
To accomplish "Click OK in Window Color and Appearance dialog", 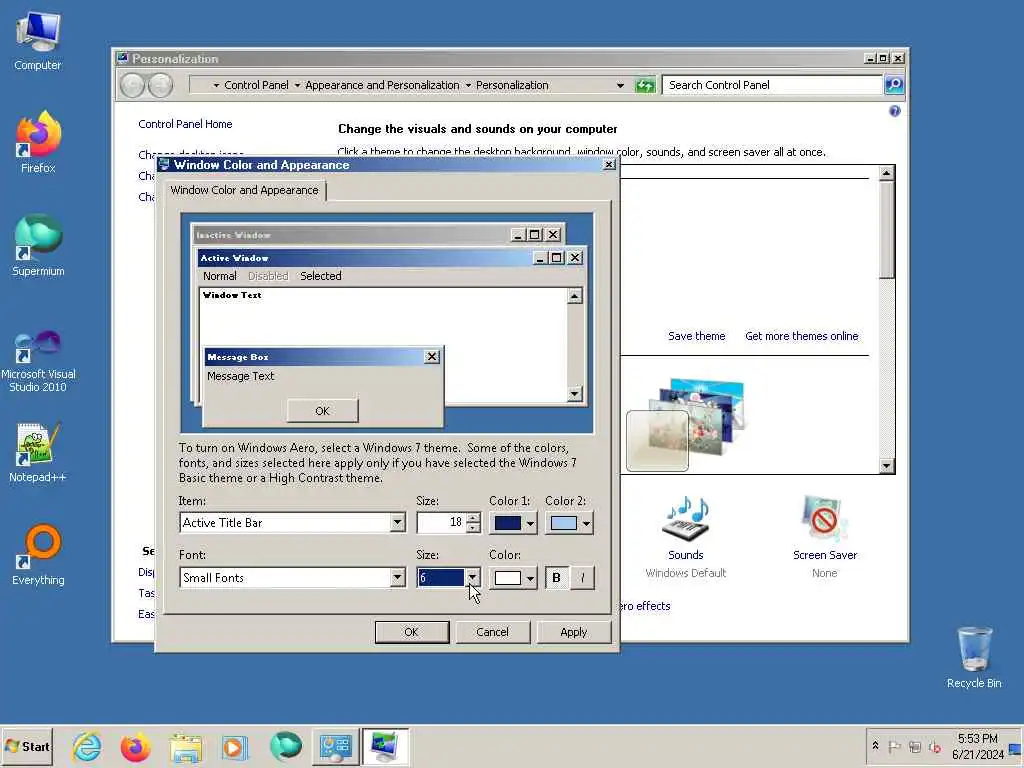I will (411, 632).
